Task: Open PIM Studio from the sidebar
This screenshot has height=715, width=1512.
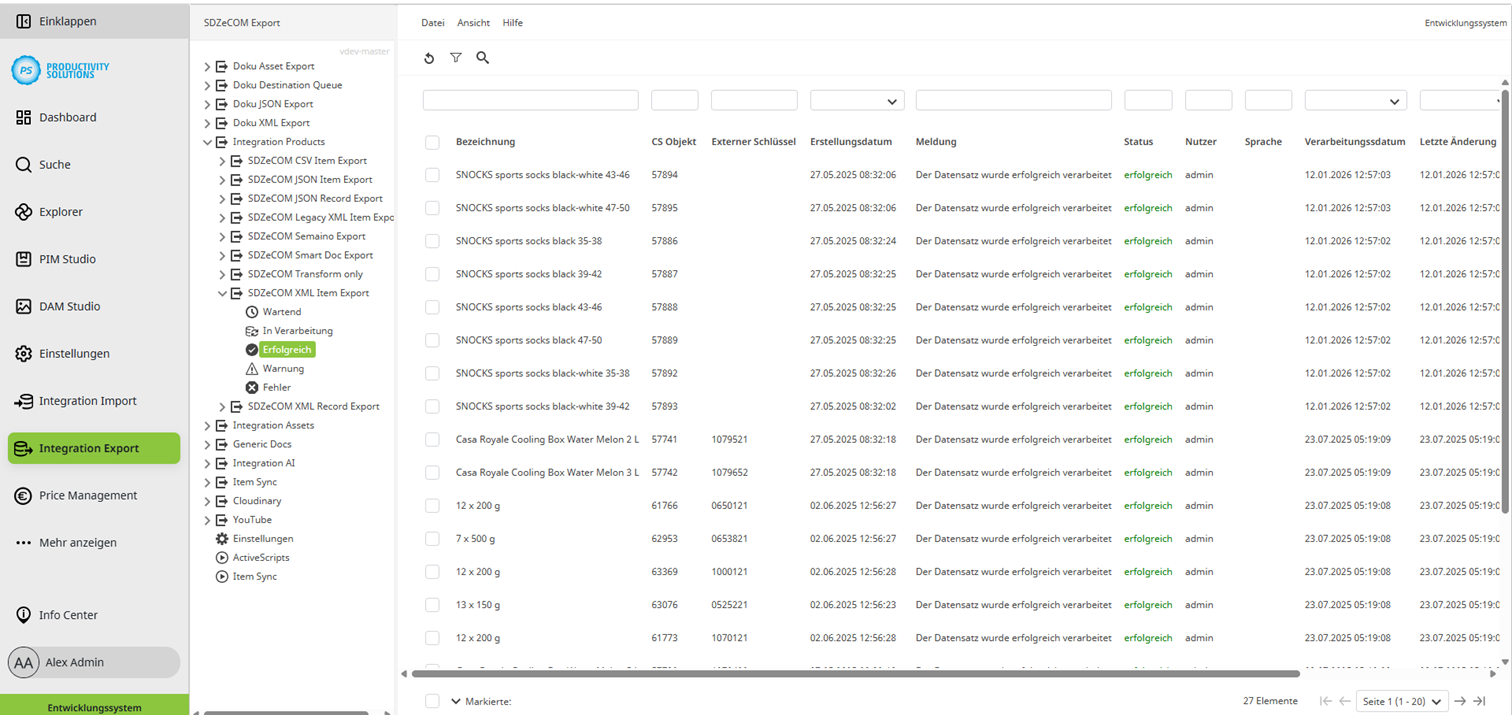Action: click(67, 258)
